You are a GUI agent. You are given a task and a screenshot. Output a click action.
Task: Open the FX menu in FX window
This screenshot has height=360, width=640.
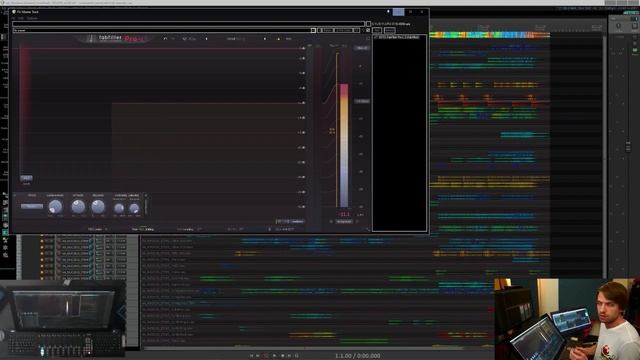[13, 18]
